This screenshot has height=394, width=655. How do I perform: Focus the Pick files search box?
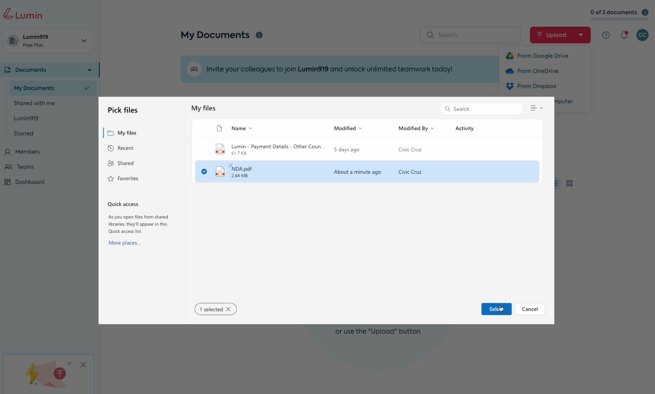tap(481, 109)
